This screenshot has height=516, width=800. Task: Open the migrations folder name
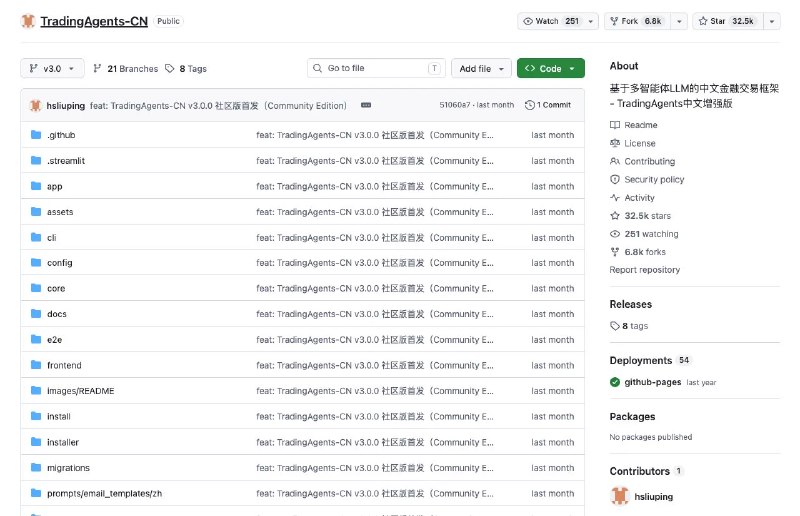tap(68, 468)
